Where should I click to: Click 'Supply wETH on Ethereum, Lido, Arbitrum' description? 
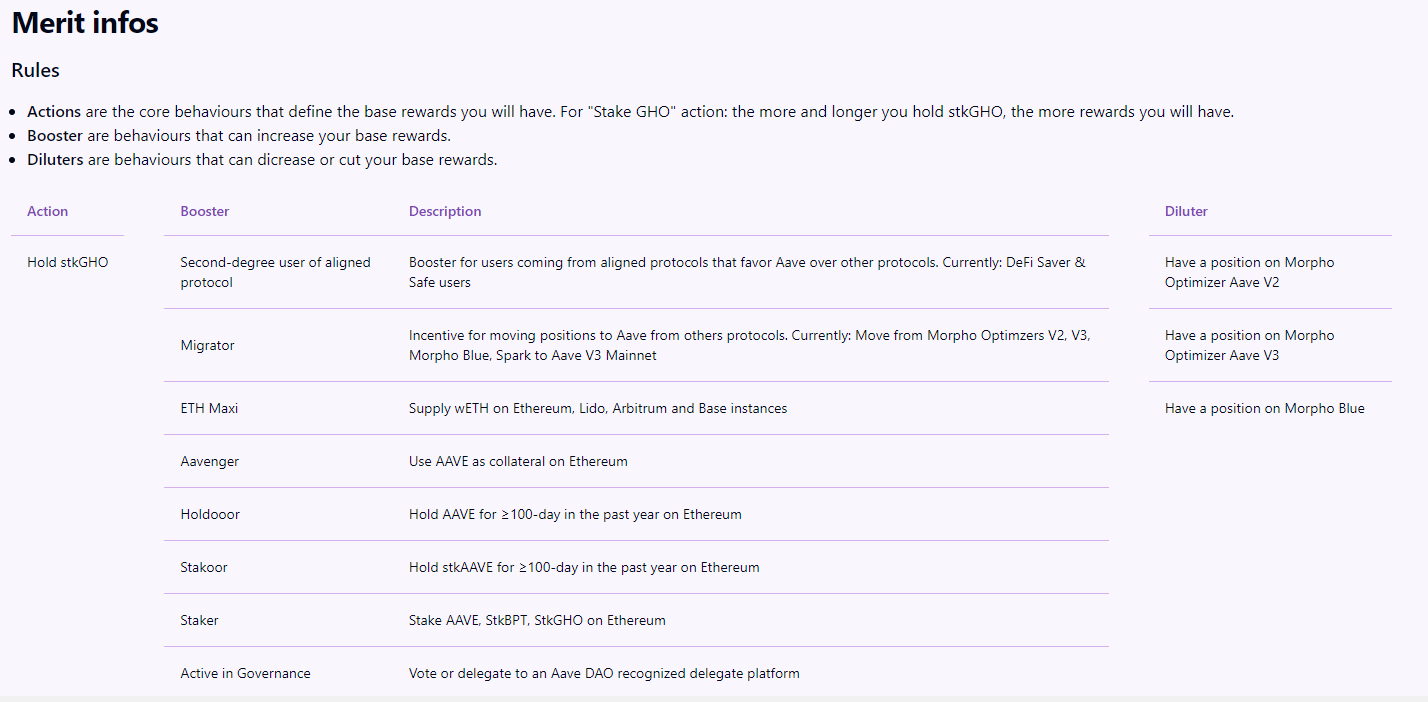(x=598, y=408)
